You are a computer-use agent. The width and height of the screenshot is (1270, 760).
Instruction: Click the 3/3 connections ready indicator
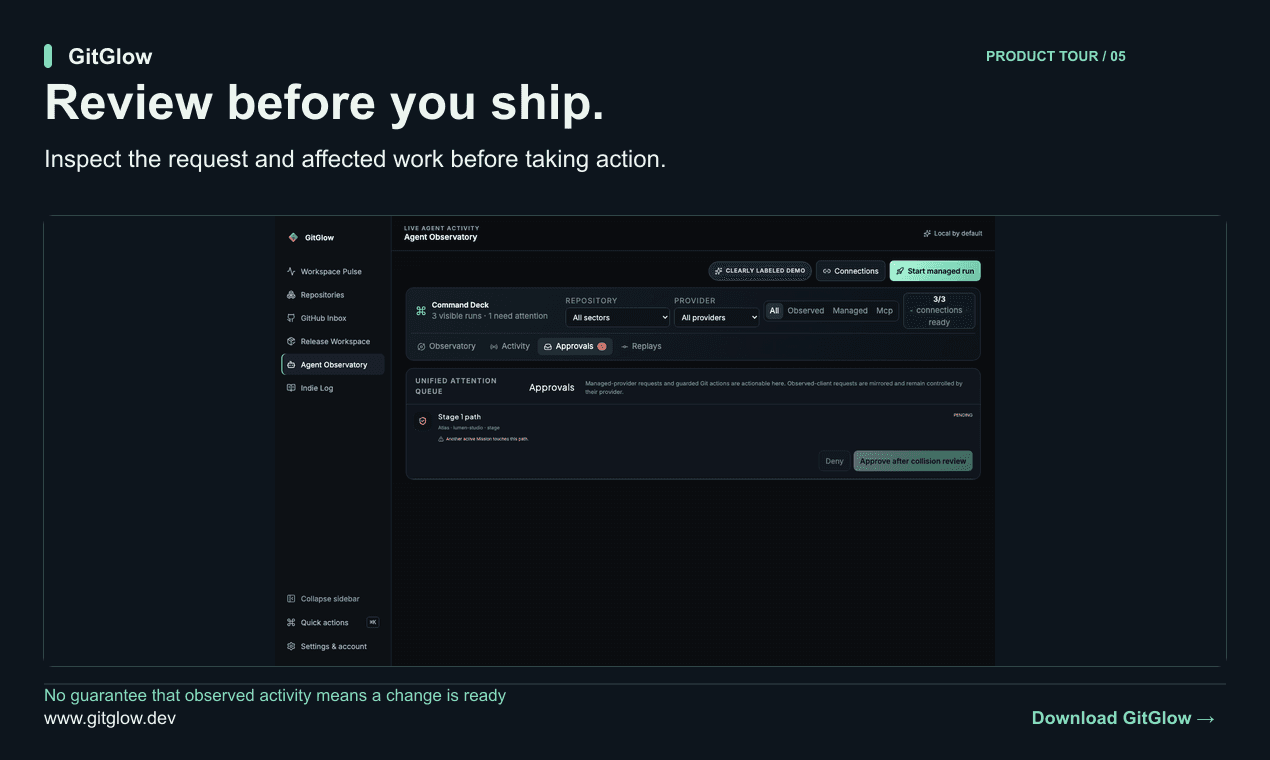pos(939,311)
